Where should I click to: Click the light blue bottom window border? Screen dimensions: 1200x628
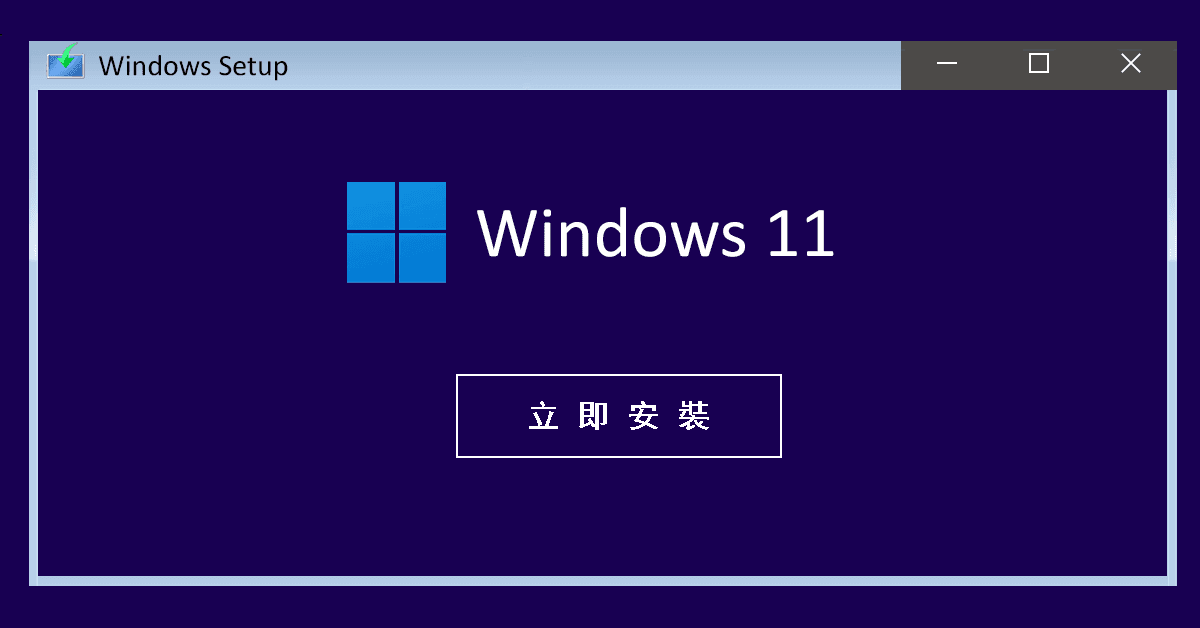(602, 581)
